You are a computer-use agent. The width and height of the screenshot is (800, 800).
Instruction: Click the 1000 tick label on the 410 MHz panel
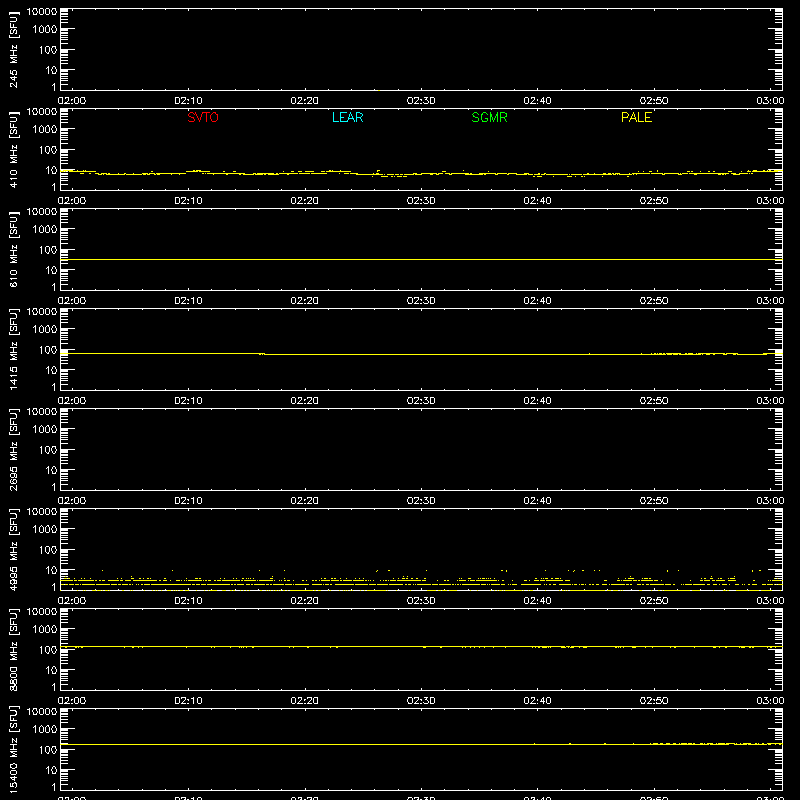point(45,130)
